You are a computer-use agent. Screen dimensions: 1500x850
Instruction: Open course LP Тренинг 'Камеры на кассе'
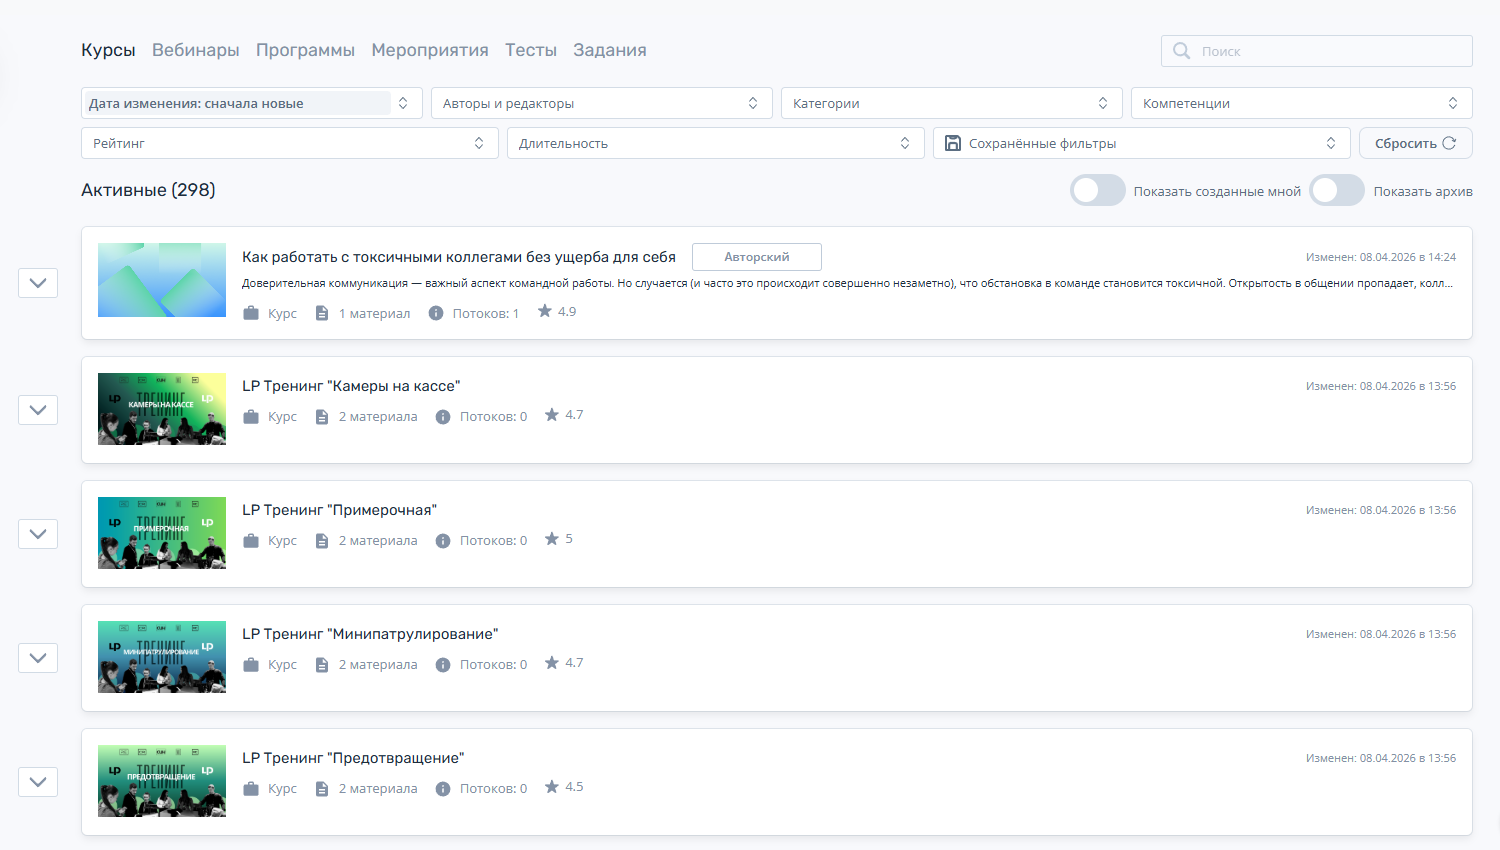pos(351,386)
